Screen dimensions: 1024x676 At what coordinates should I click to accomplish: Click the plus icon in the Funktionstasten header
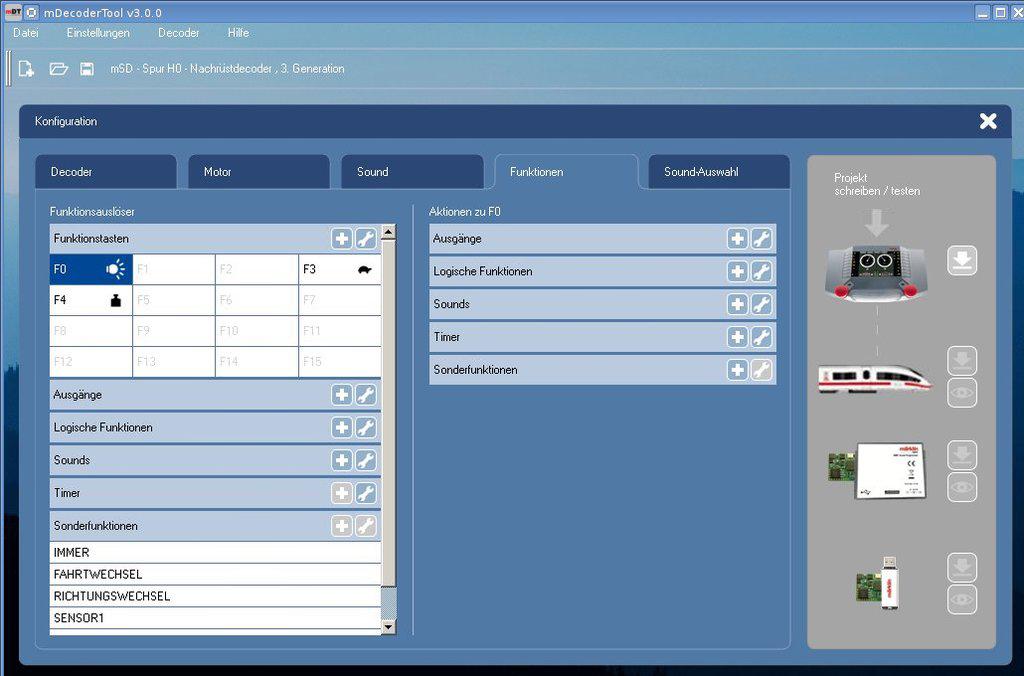pyautogui.click(x=342, y=239)
